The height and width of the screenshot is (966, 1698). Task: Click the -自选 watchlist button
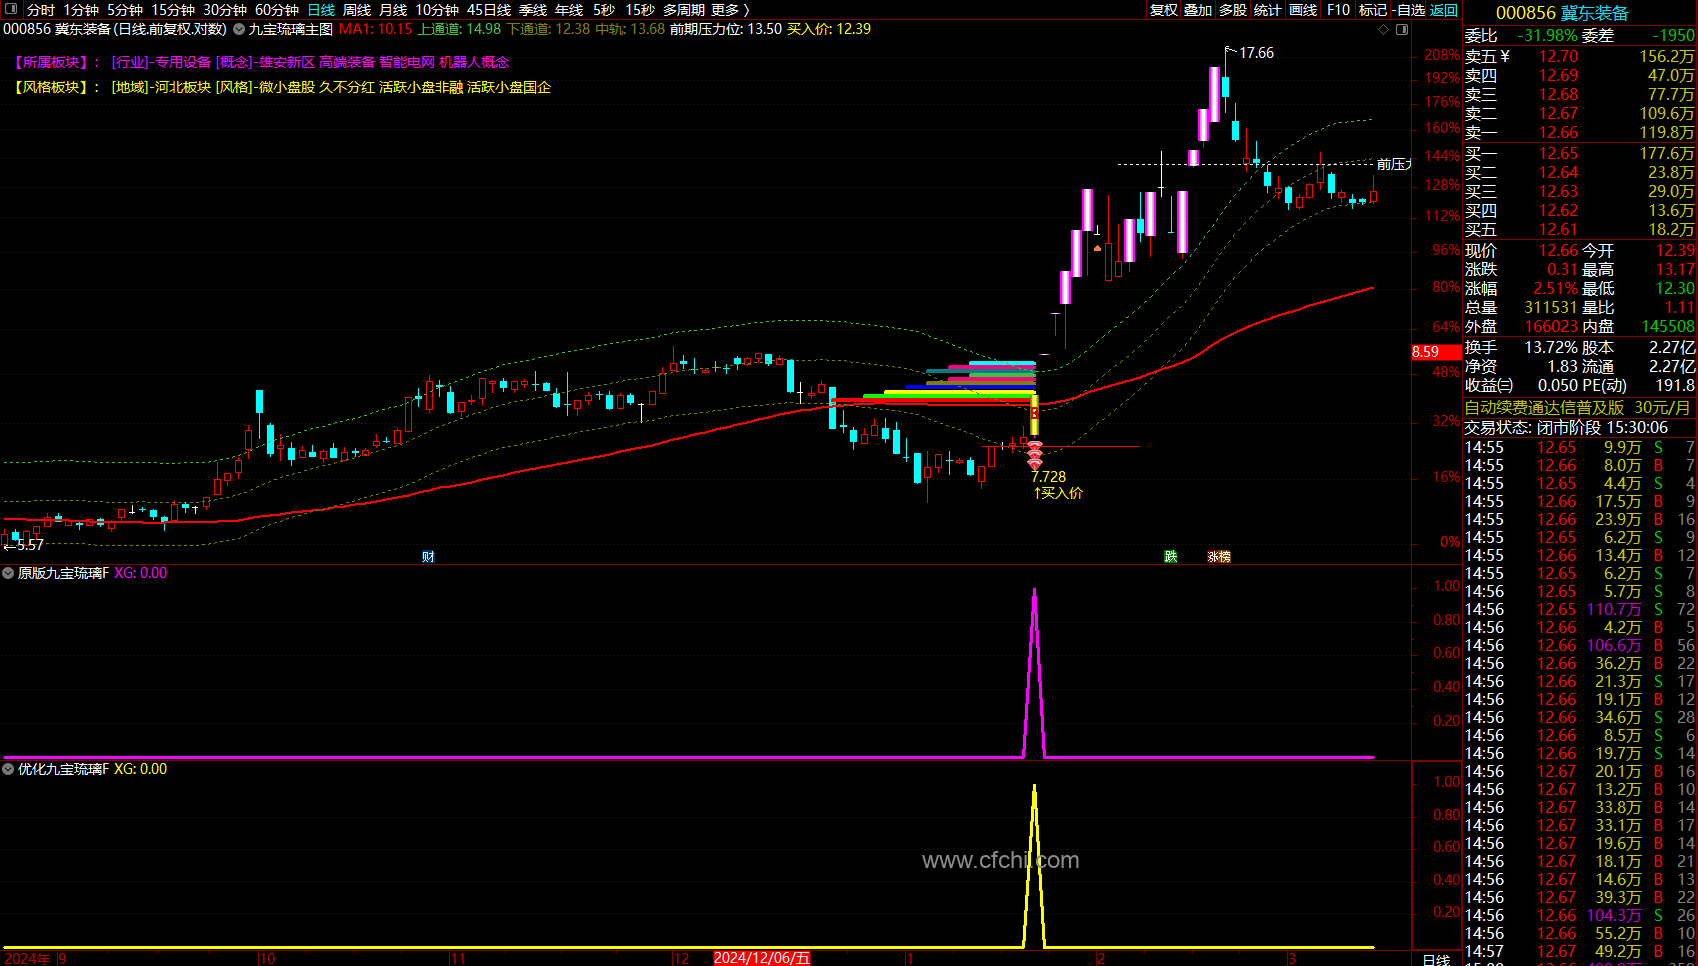(1409, 10)
